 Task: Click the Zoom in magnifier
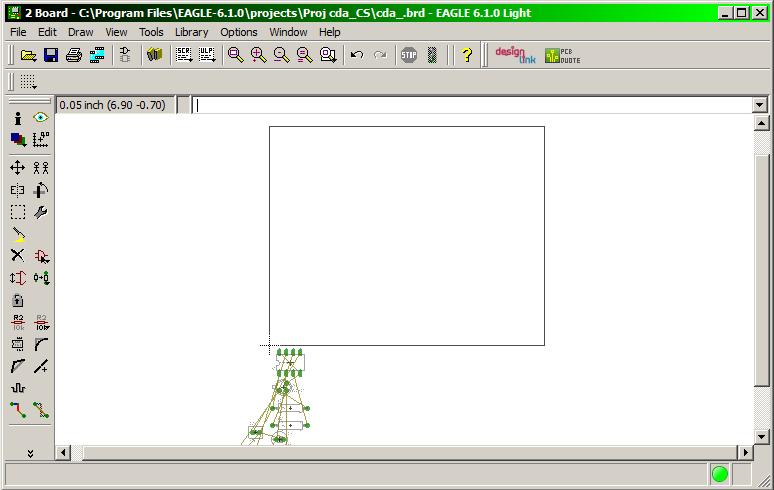click(259, 55)
